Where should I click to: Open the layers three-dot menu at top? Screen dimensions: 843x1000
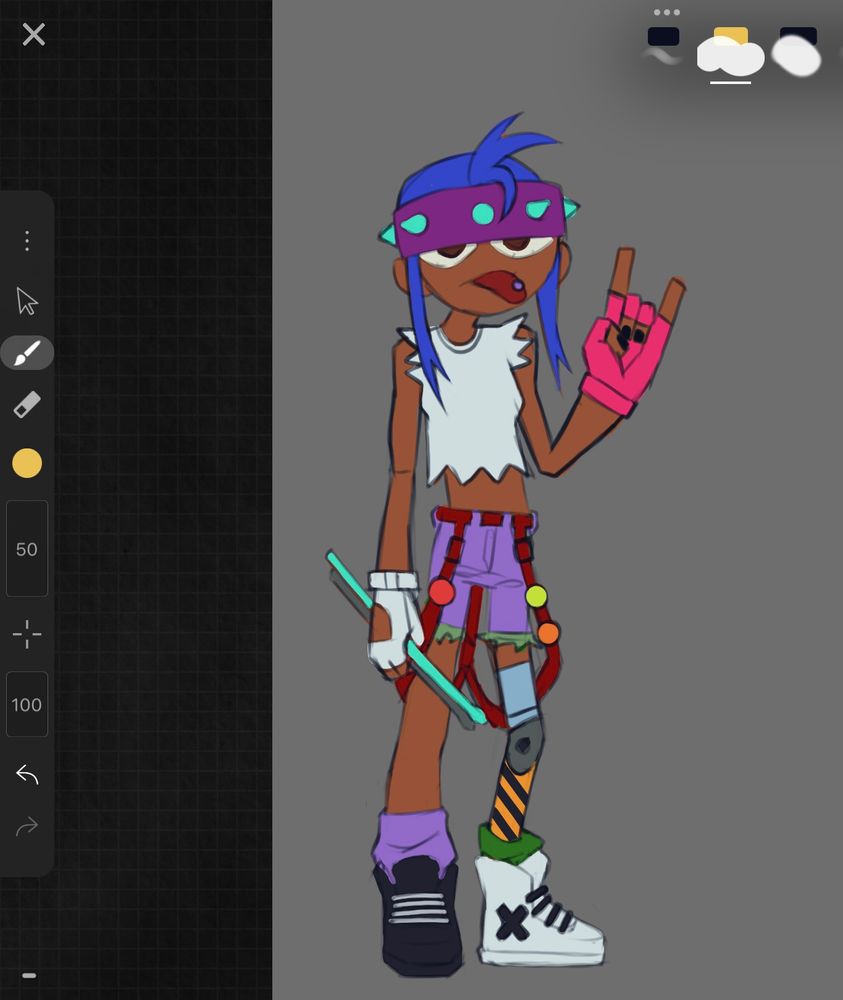(666, 12)
